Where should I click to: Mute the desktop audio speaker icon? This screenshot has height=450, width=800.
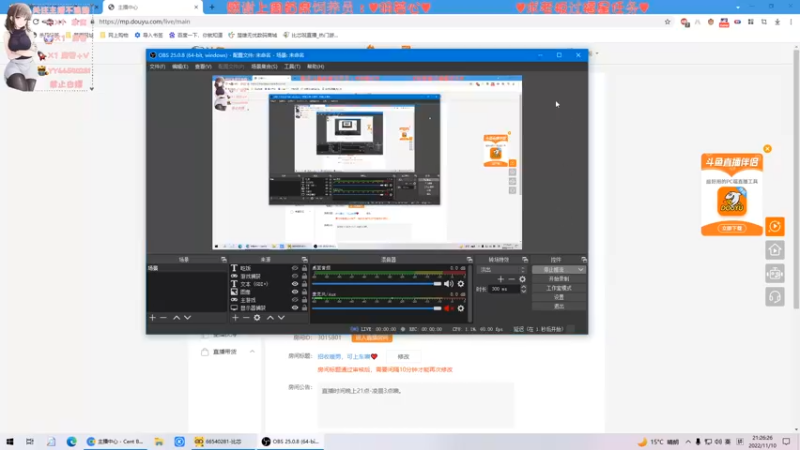tap(448, 284)
